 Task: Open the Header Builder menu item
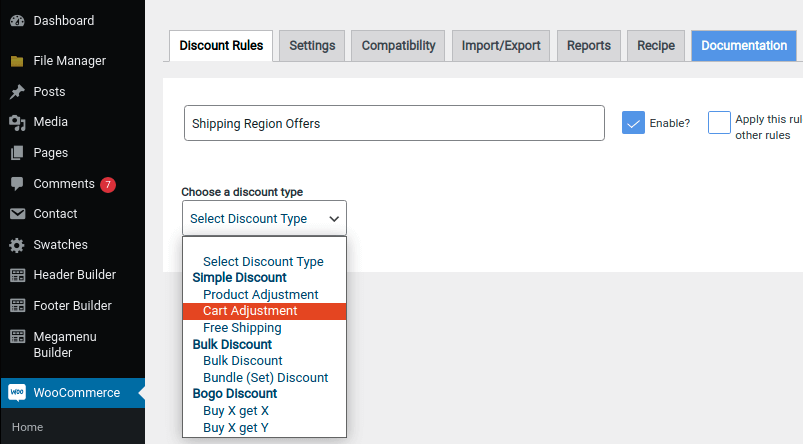tap(74, 275)
